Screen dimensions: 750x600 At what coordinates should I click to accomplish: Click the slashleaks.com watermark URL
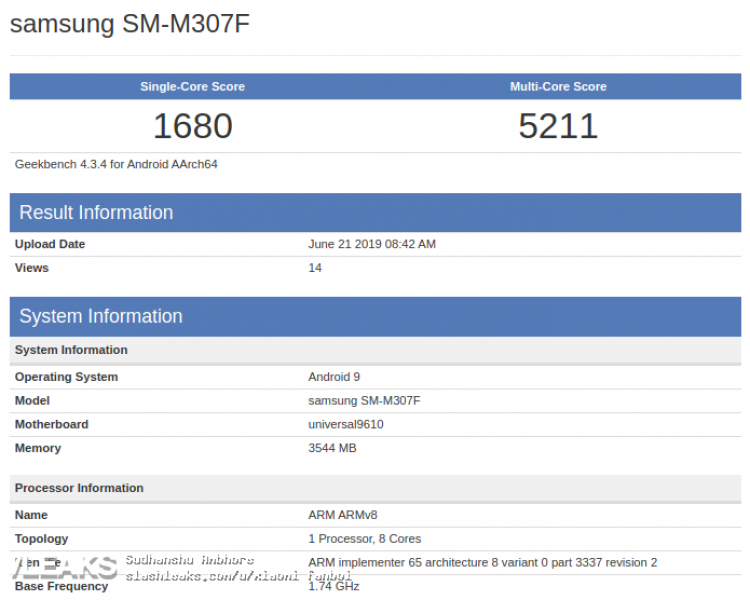tap(238, 575)
